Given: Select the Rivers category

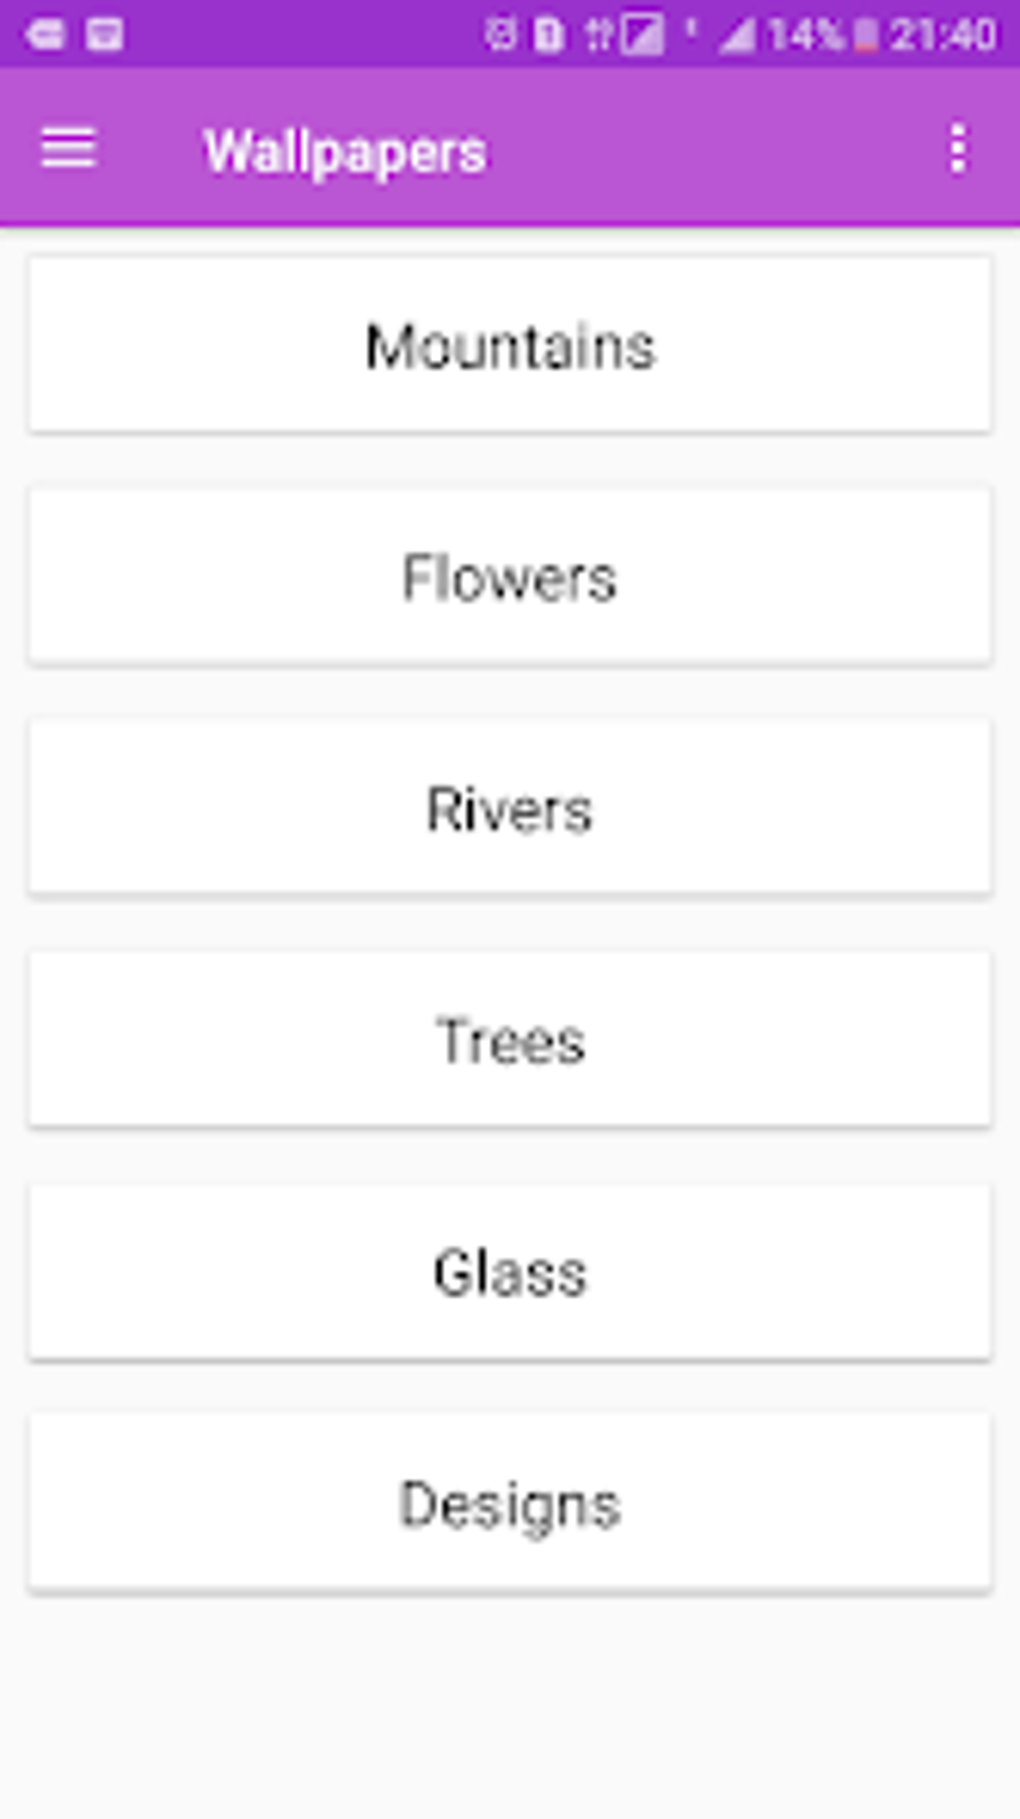Looking at the screenshot, I should (510, 808).
